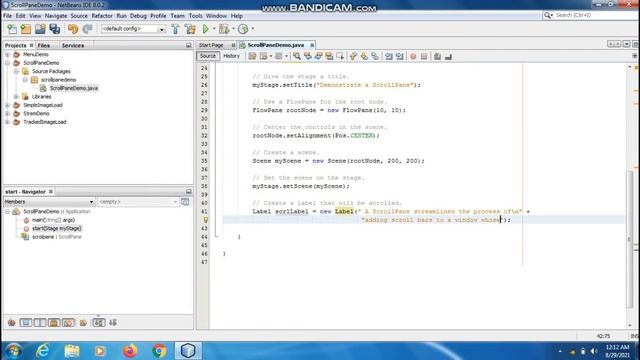Image resolution: width=640 pixels, height=360 pixels.
Task: Click the Profile Project toolbar icon
Action: (x=243, y=29)
